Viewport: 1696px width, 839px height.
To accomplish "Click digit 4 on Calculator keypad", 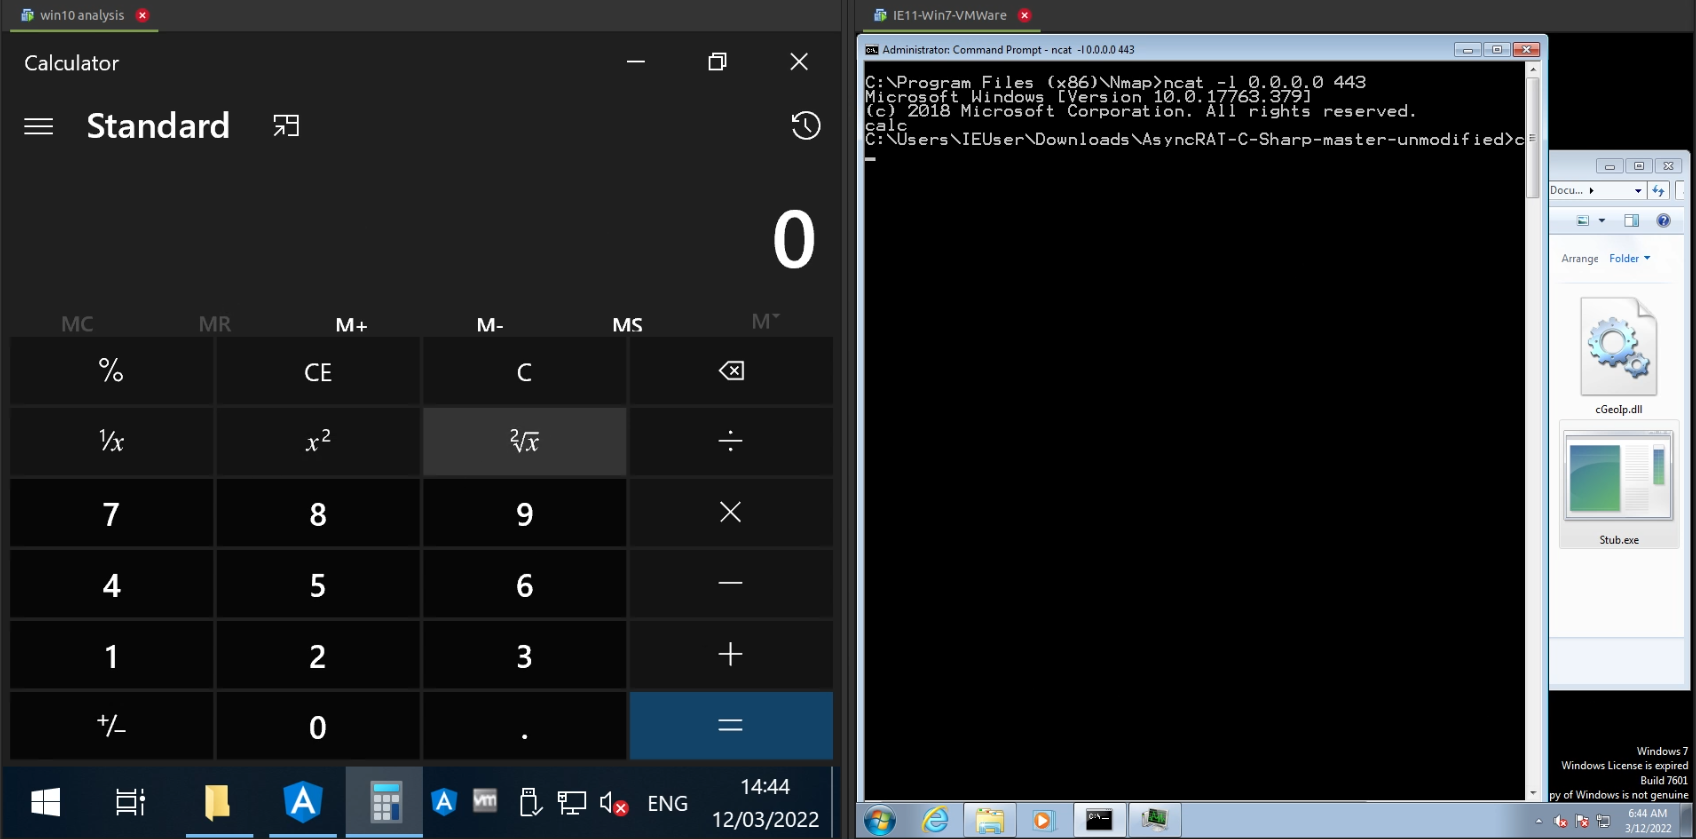I will (x=111, y=584).
